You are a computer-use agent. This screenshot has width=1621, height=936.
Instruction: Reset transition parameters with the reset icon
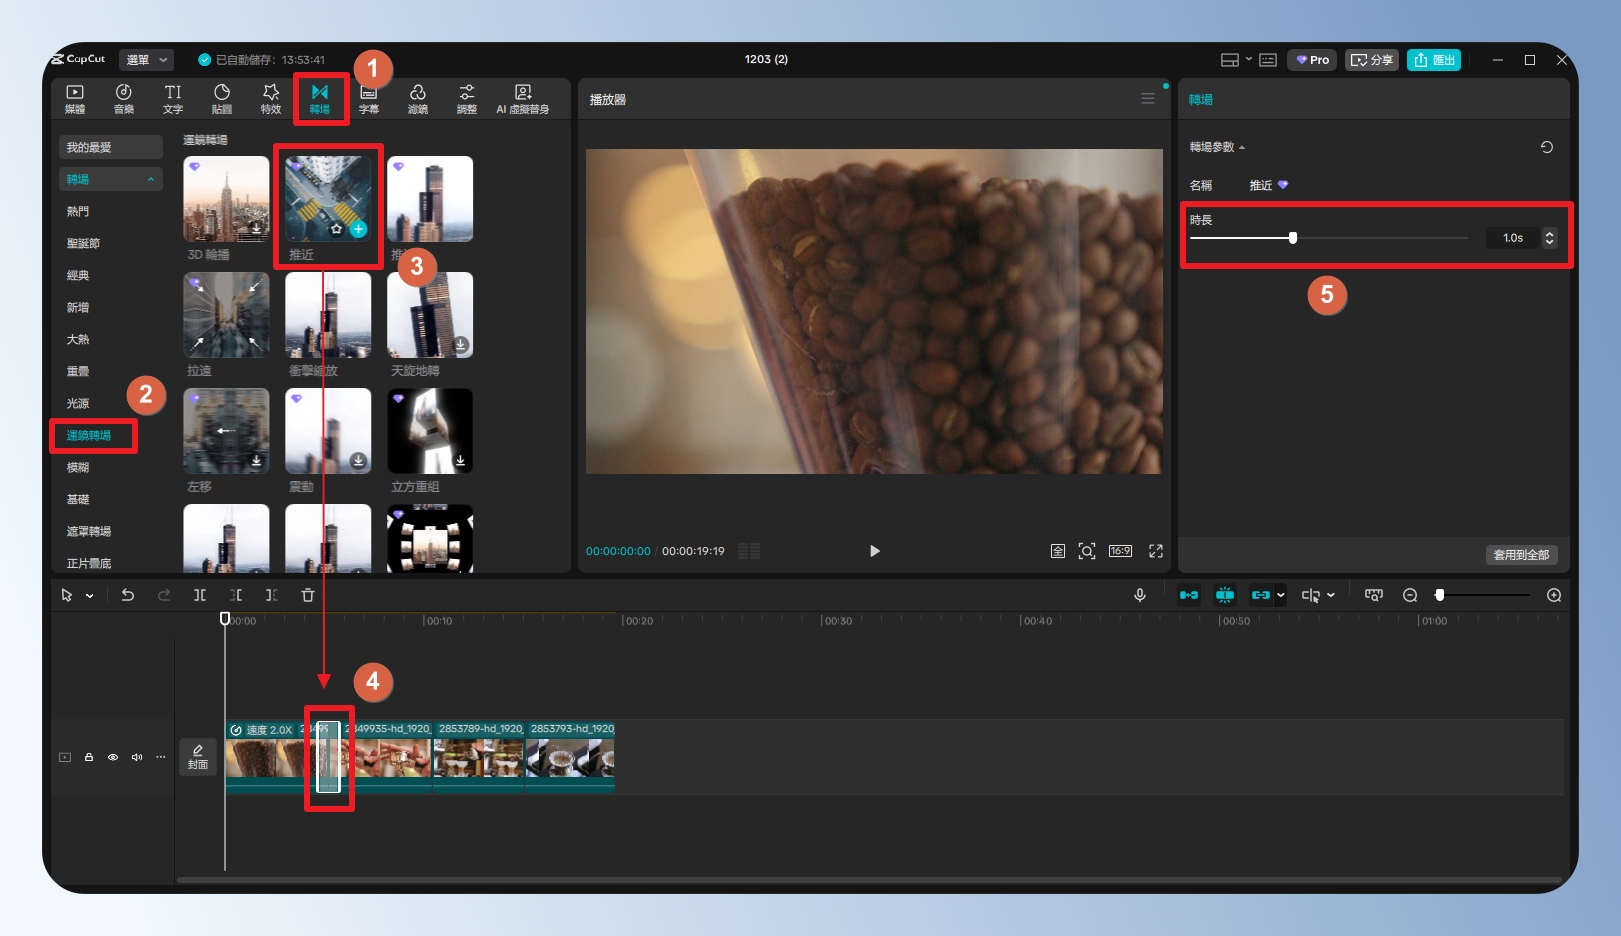[x=1546, y=147]
